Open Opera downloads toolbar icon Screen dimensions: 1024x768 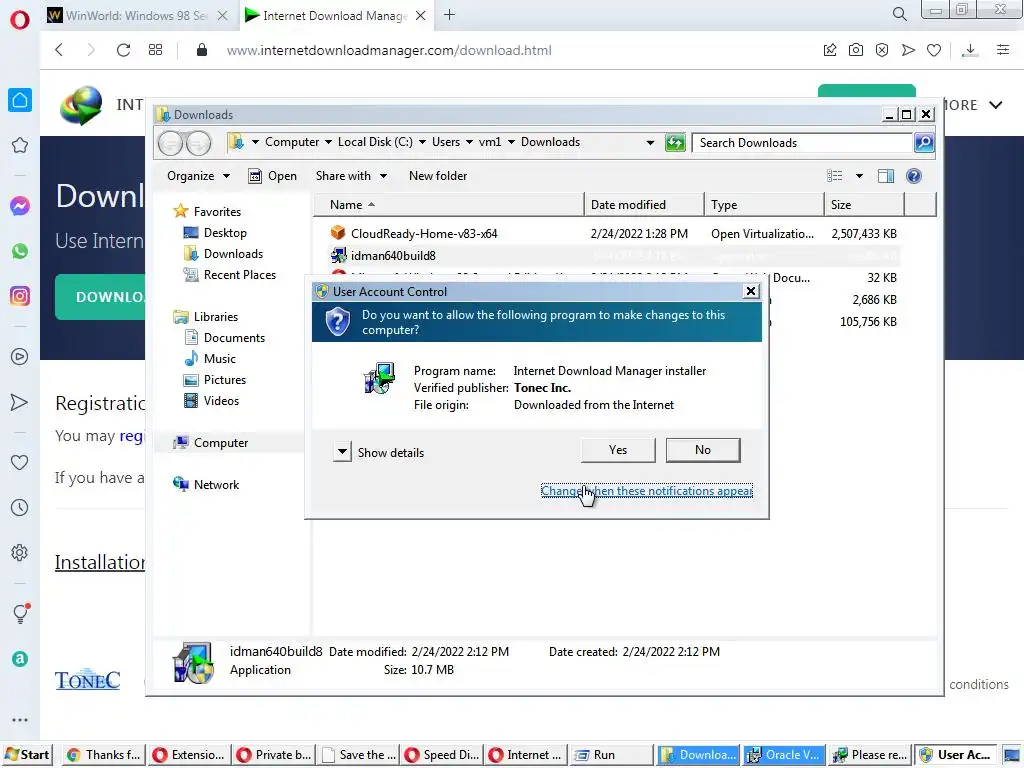(x=970, y=50)
